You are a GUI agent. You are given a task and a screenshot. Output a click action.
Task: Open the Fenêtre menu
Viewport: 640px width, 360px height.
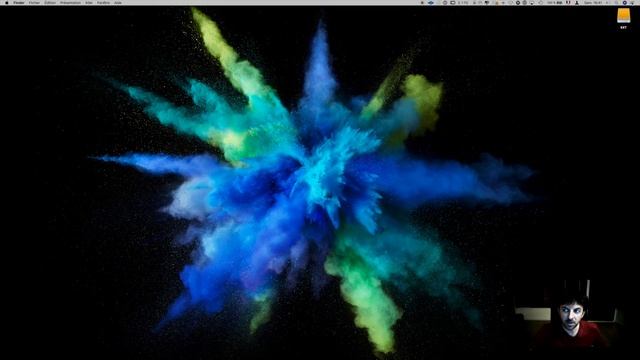click(103, 2)
